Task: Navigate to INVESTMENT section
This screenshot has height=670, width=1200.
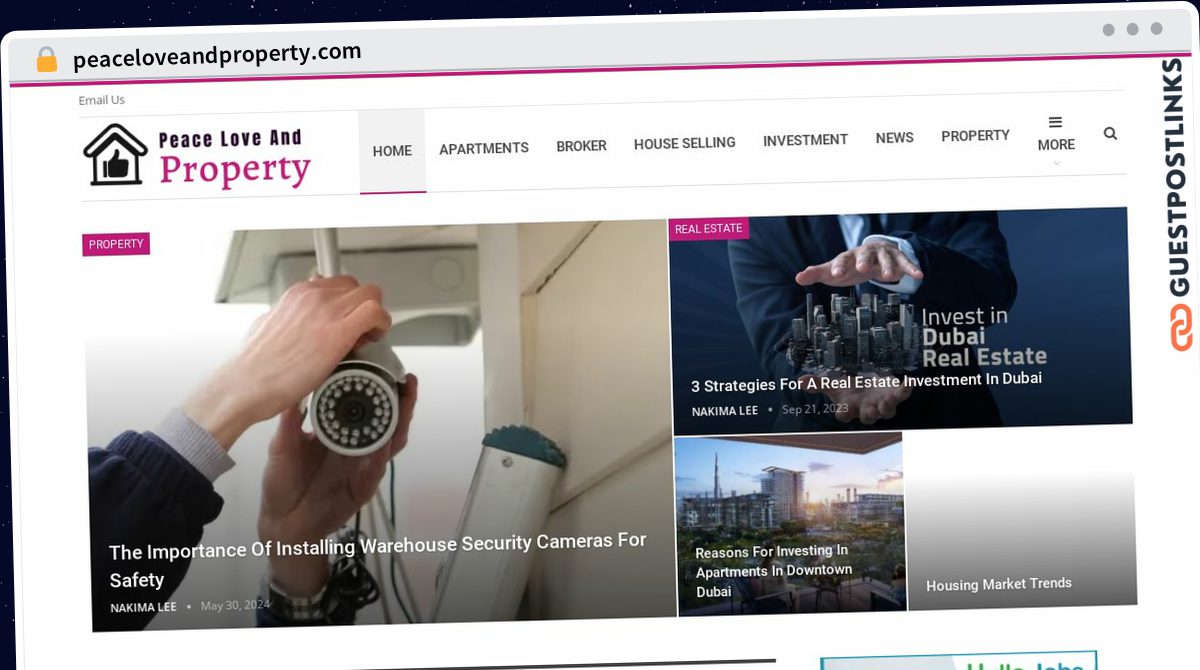Action: (805, 140)
